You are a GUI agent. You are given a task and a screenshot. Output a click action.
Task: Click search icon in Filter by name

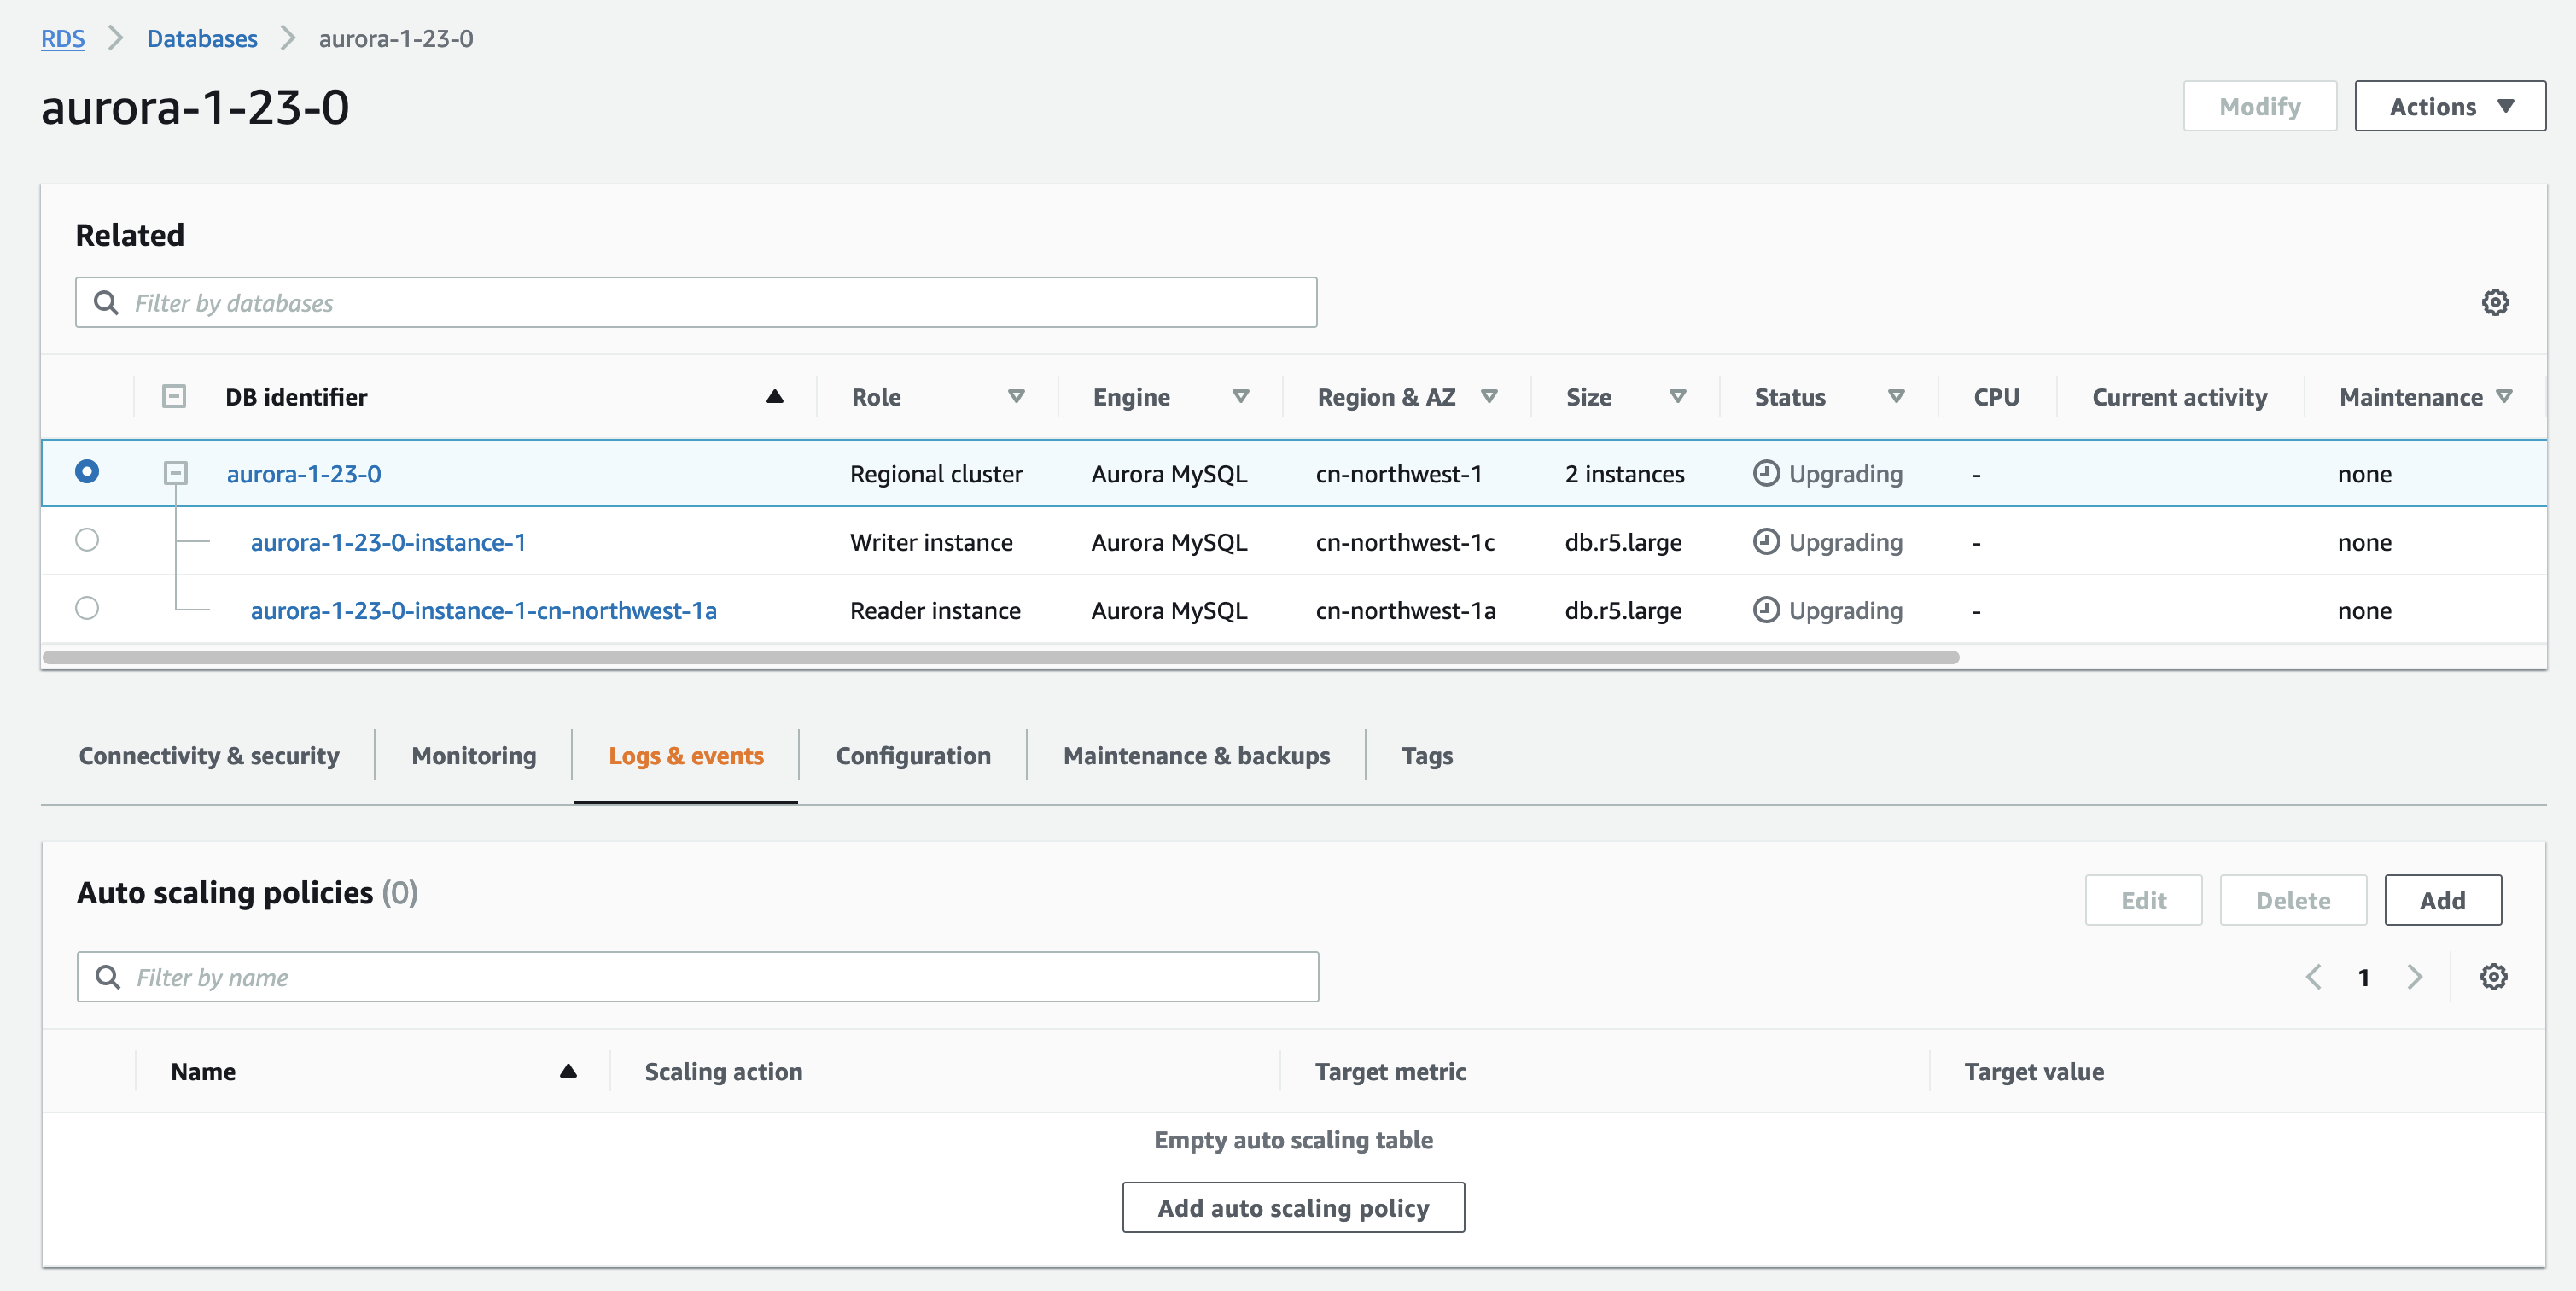108,977
